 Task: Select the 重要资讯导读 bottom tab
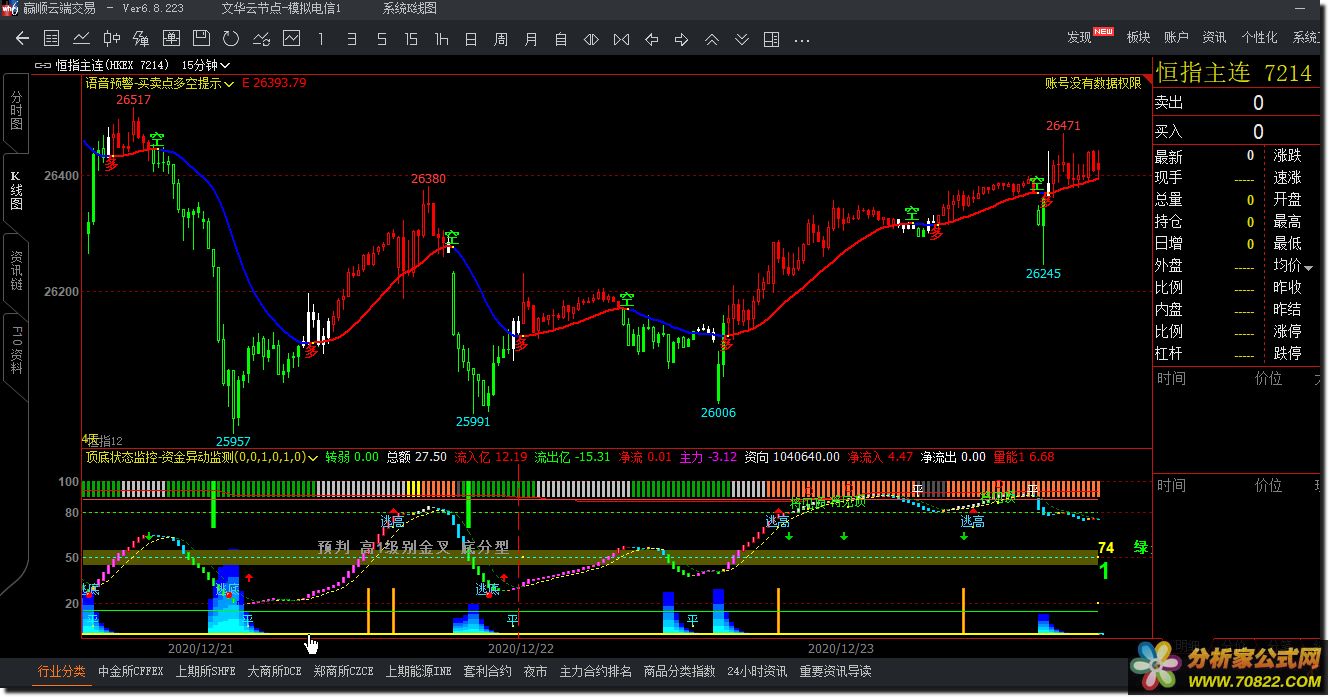[835, 671]
